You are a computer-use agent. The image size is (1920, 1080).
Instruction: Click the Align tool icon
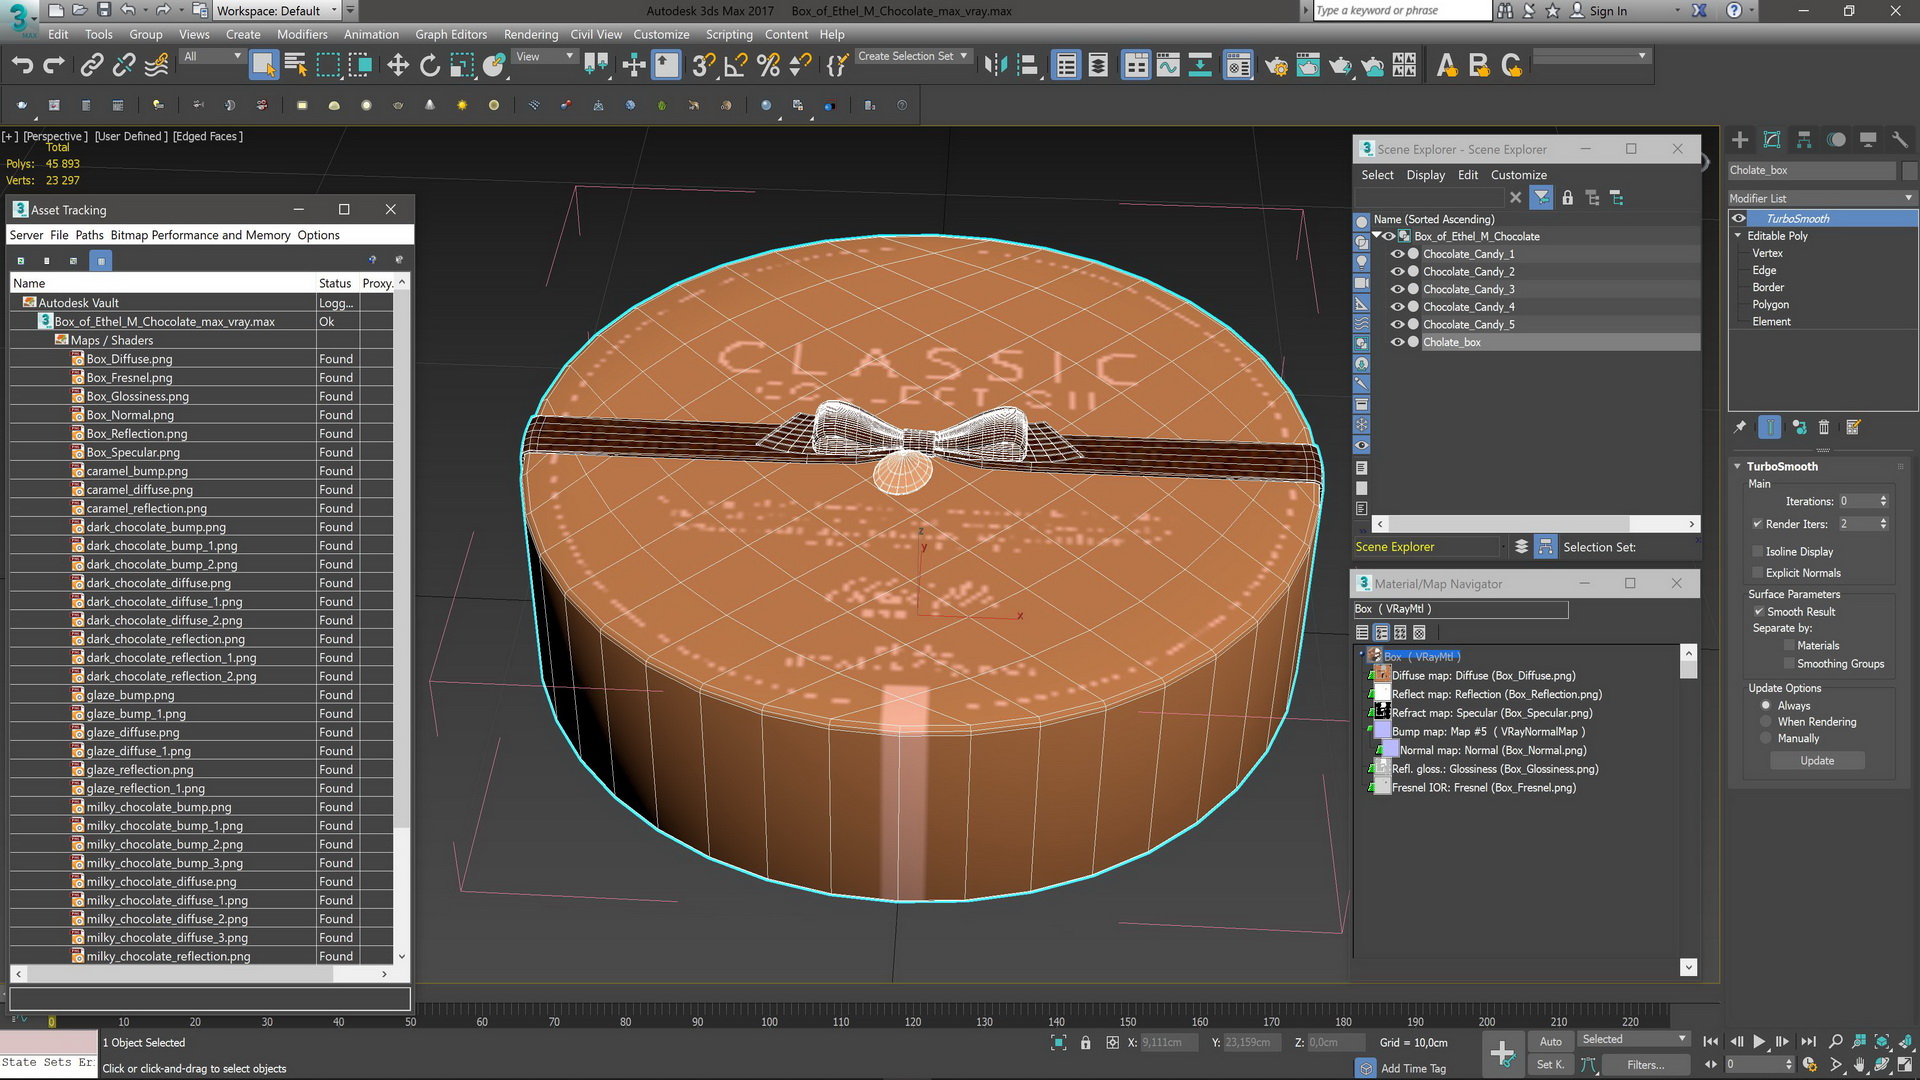click(1027, 66)
